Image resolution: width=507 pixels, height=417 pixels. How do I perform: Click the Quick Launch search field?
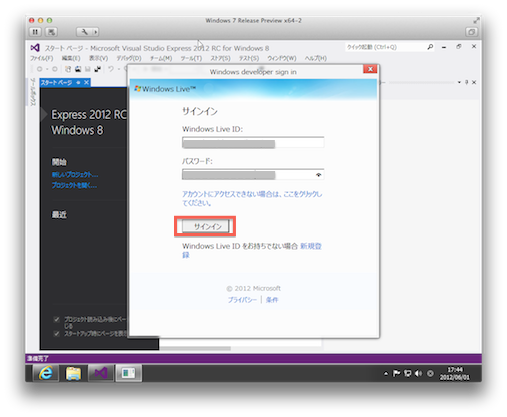click(385, 47)
